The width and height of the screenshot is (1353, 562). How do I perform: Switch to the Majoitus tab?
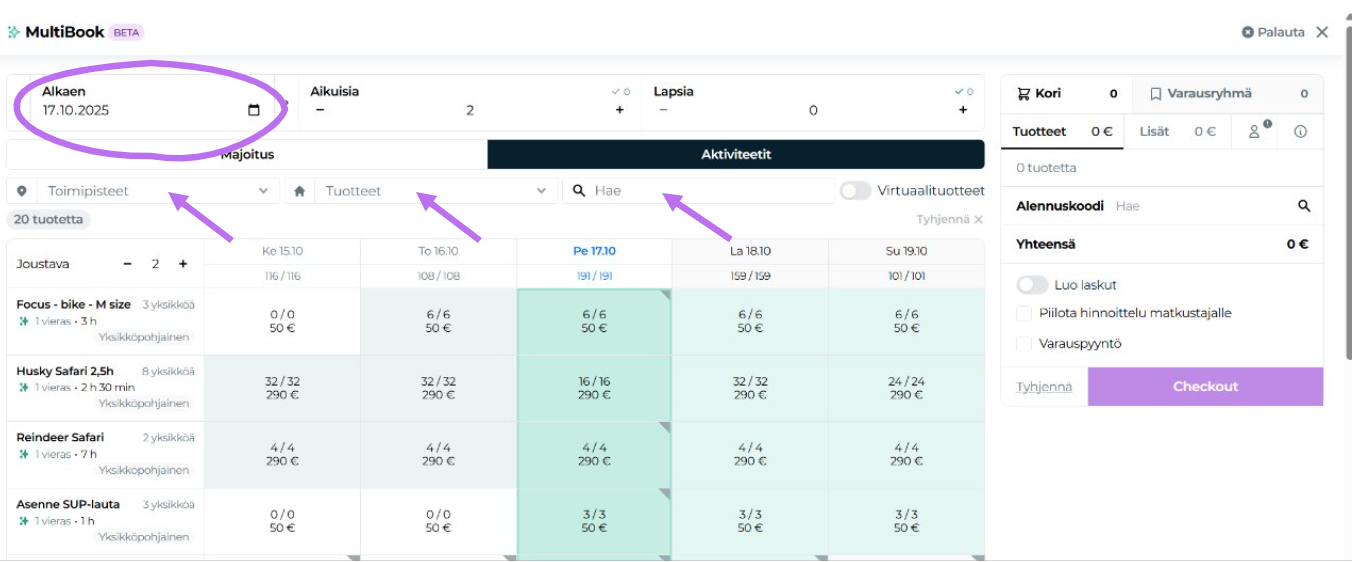click(247, 155)
